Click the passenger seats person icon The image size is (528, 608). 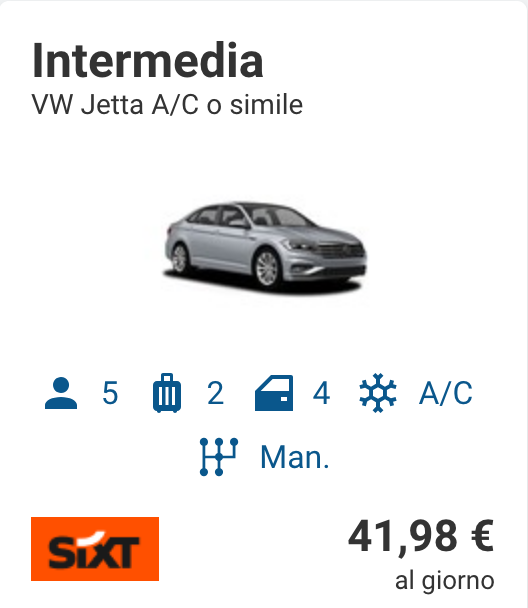(x=61, y=393)
